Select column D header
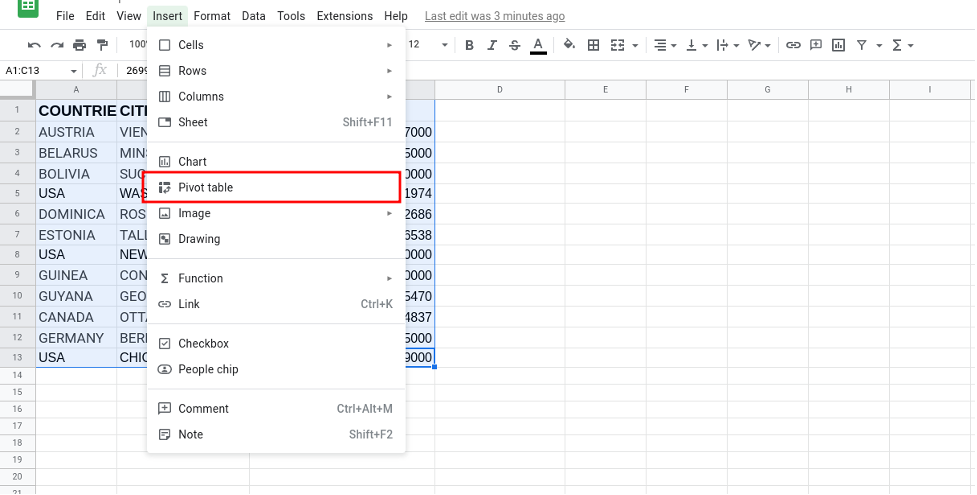This screenshot has height=495, width=977. tap(500, 90)
